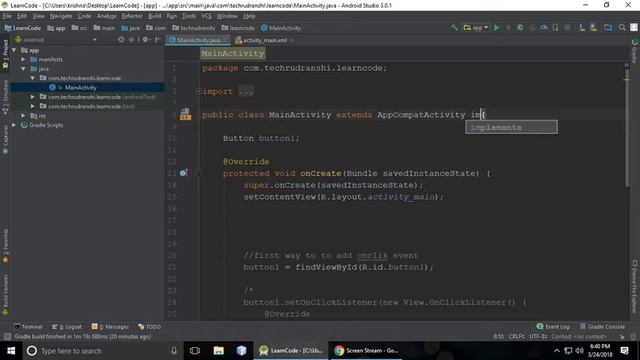Image resolution: width=640 pixels, height=360 pixels.
Task: Click the override gutter icon next to onCreate
Action: coord(183,173)
